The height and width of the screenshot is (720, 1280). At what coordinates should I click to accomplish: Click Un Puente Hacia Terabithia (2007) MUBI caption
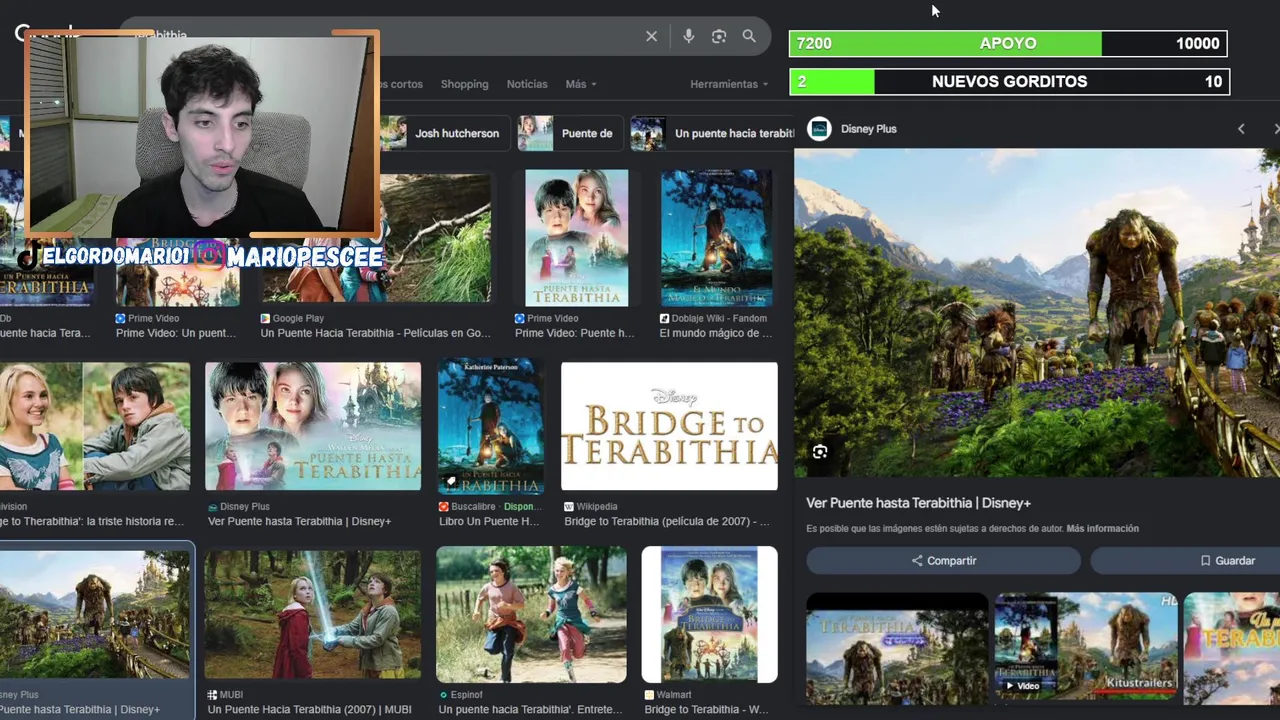point(309,709)
